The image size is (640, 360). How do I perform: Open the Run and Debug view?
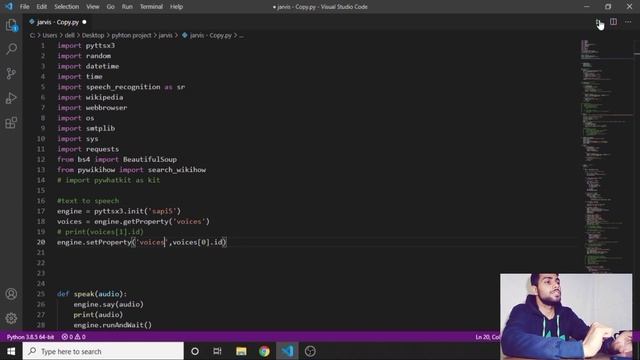point(11,98)
